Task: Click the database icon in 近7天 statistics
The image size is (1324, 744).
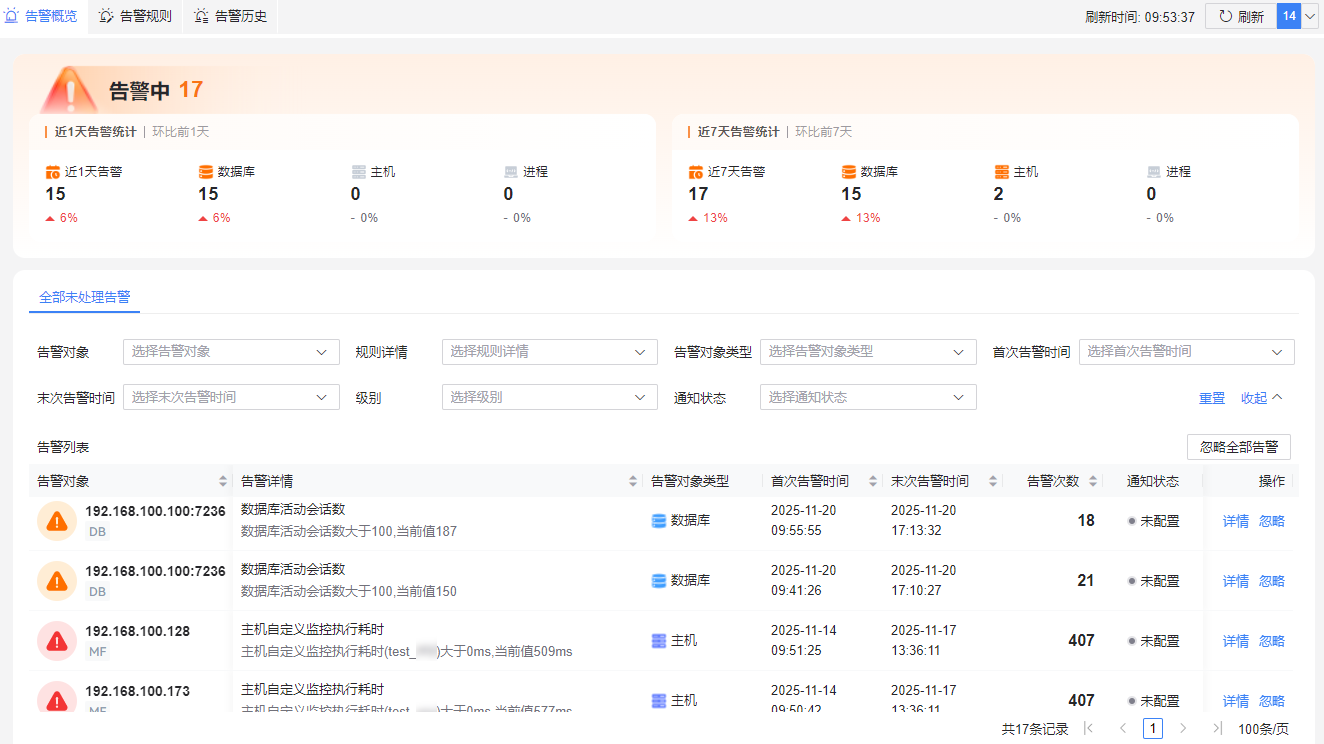Action: [849, 172]
